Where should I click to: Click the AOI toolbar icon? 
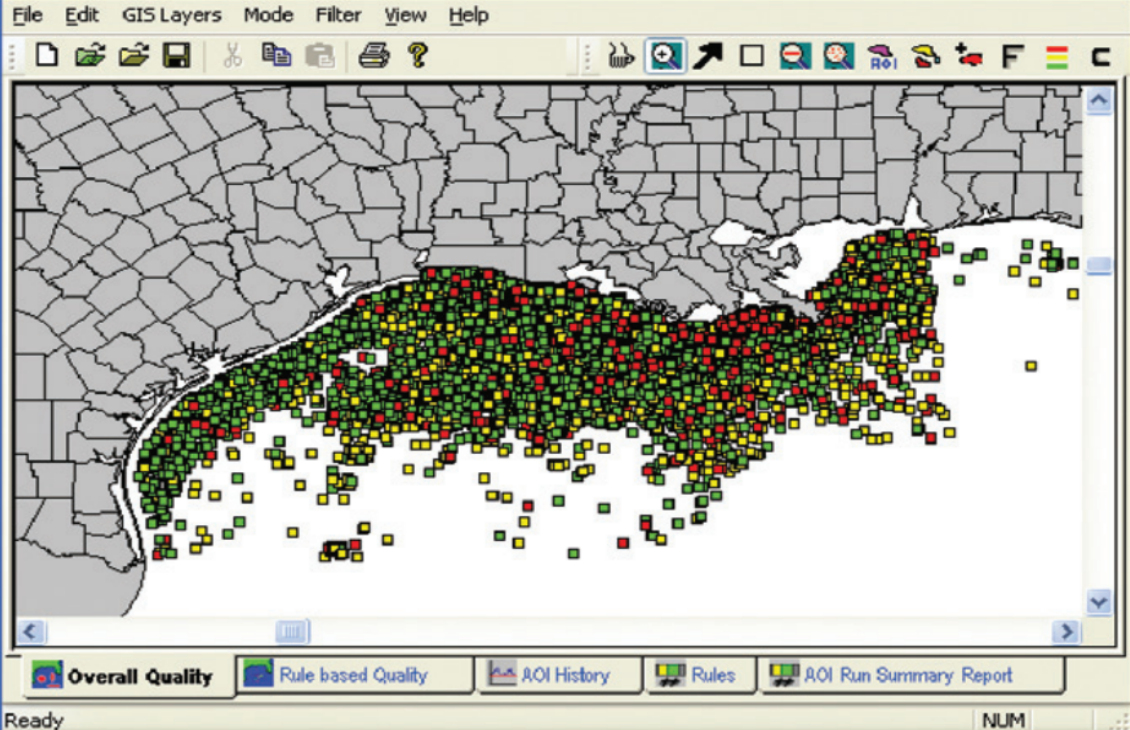(x=883, y=56)
